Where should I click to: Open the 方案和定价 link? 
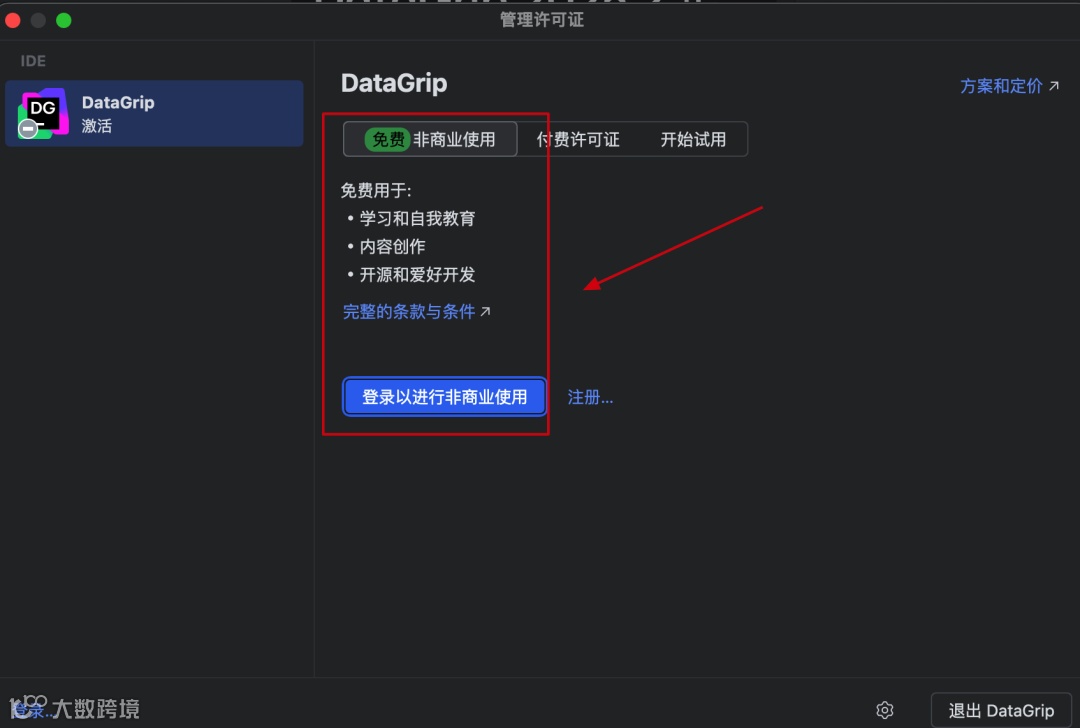click(1009, 86)
